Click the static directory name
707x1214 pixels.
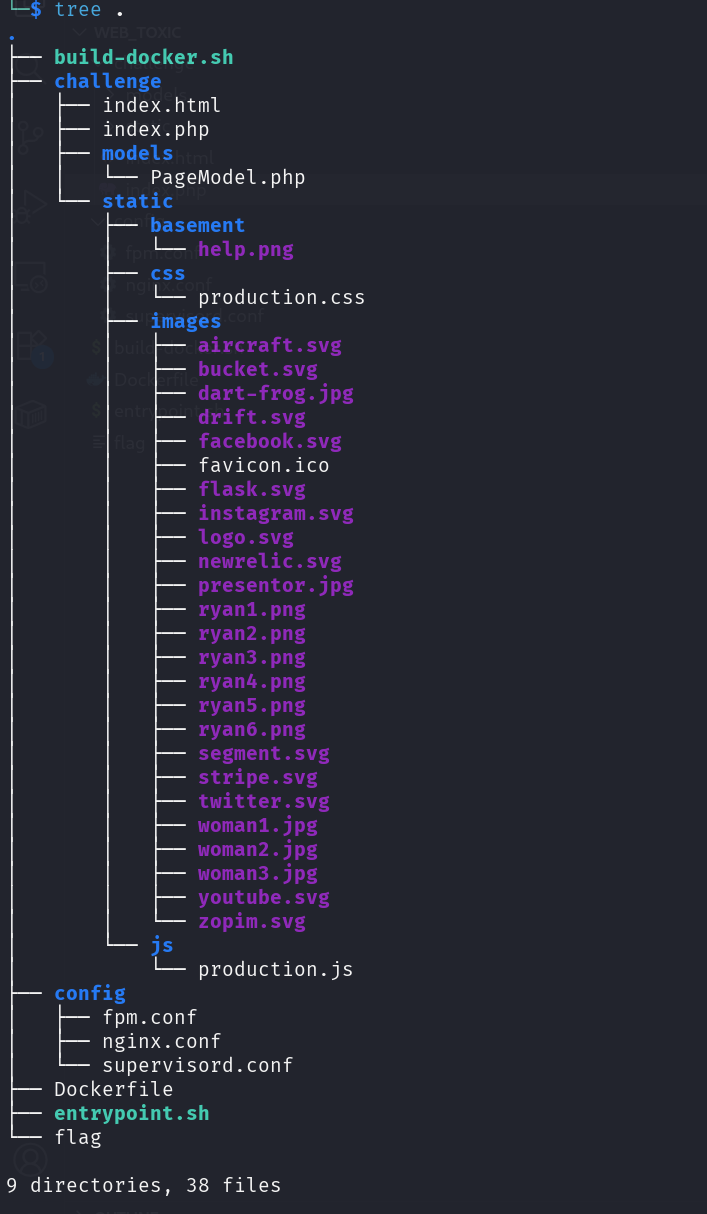pos(137,201)
